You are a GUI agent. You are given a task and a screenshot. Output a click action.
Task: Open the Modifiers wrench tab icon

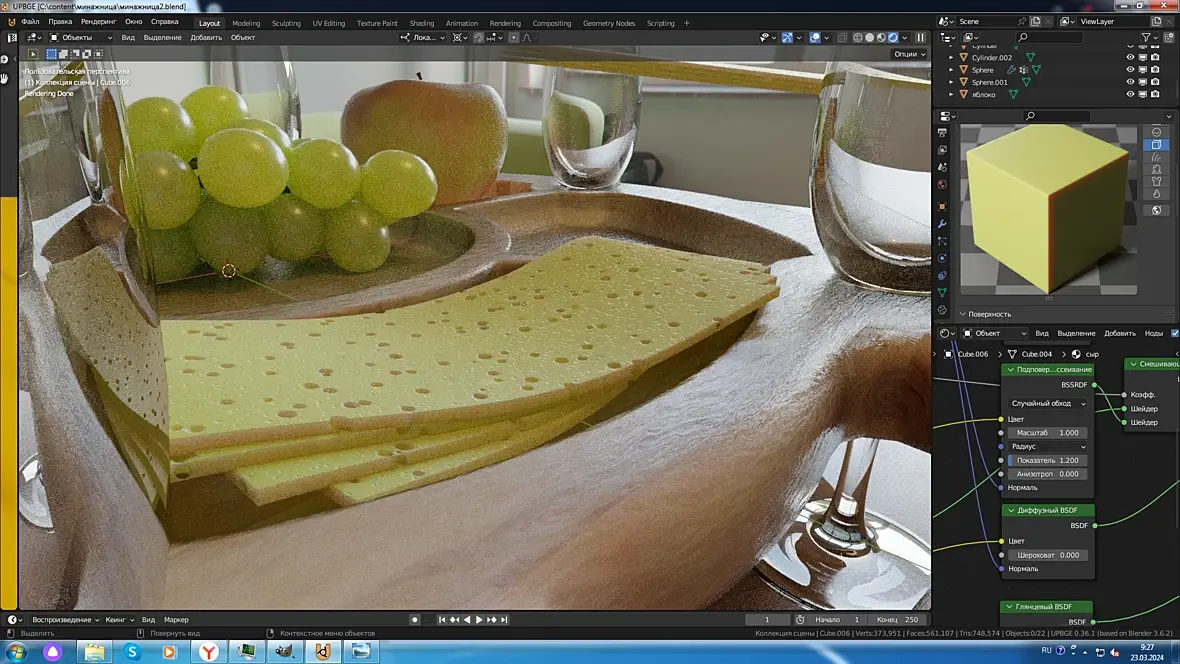(942, 224)
